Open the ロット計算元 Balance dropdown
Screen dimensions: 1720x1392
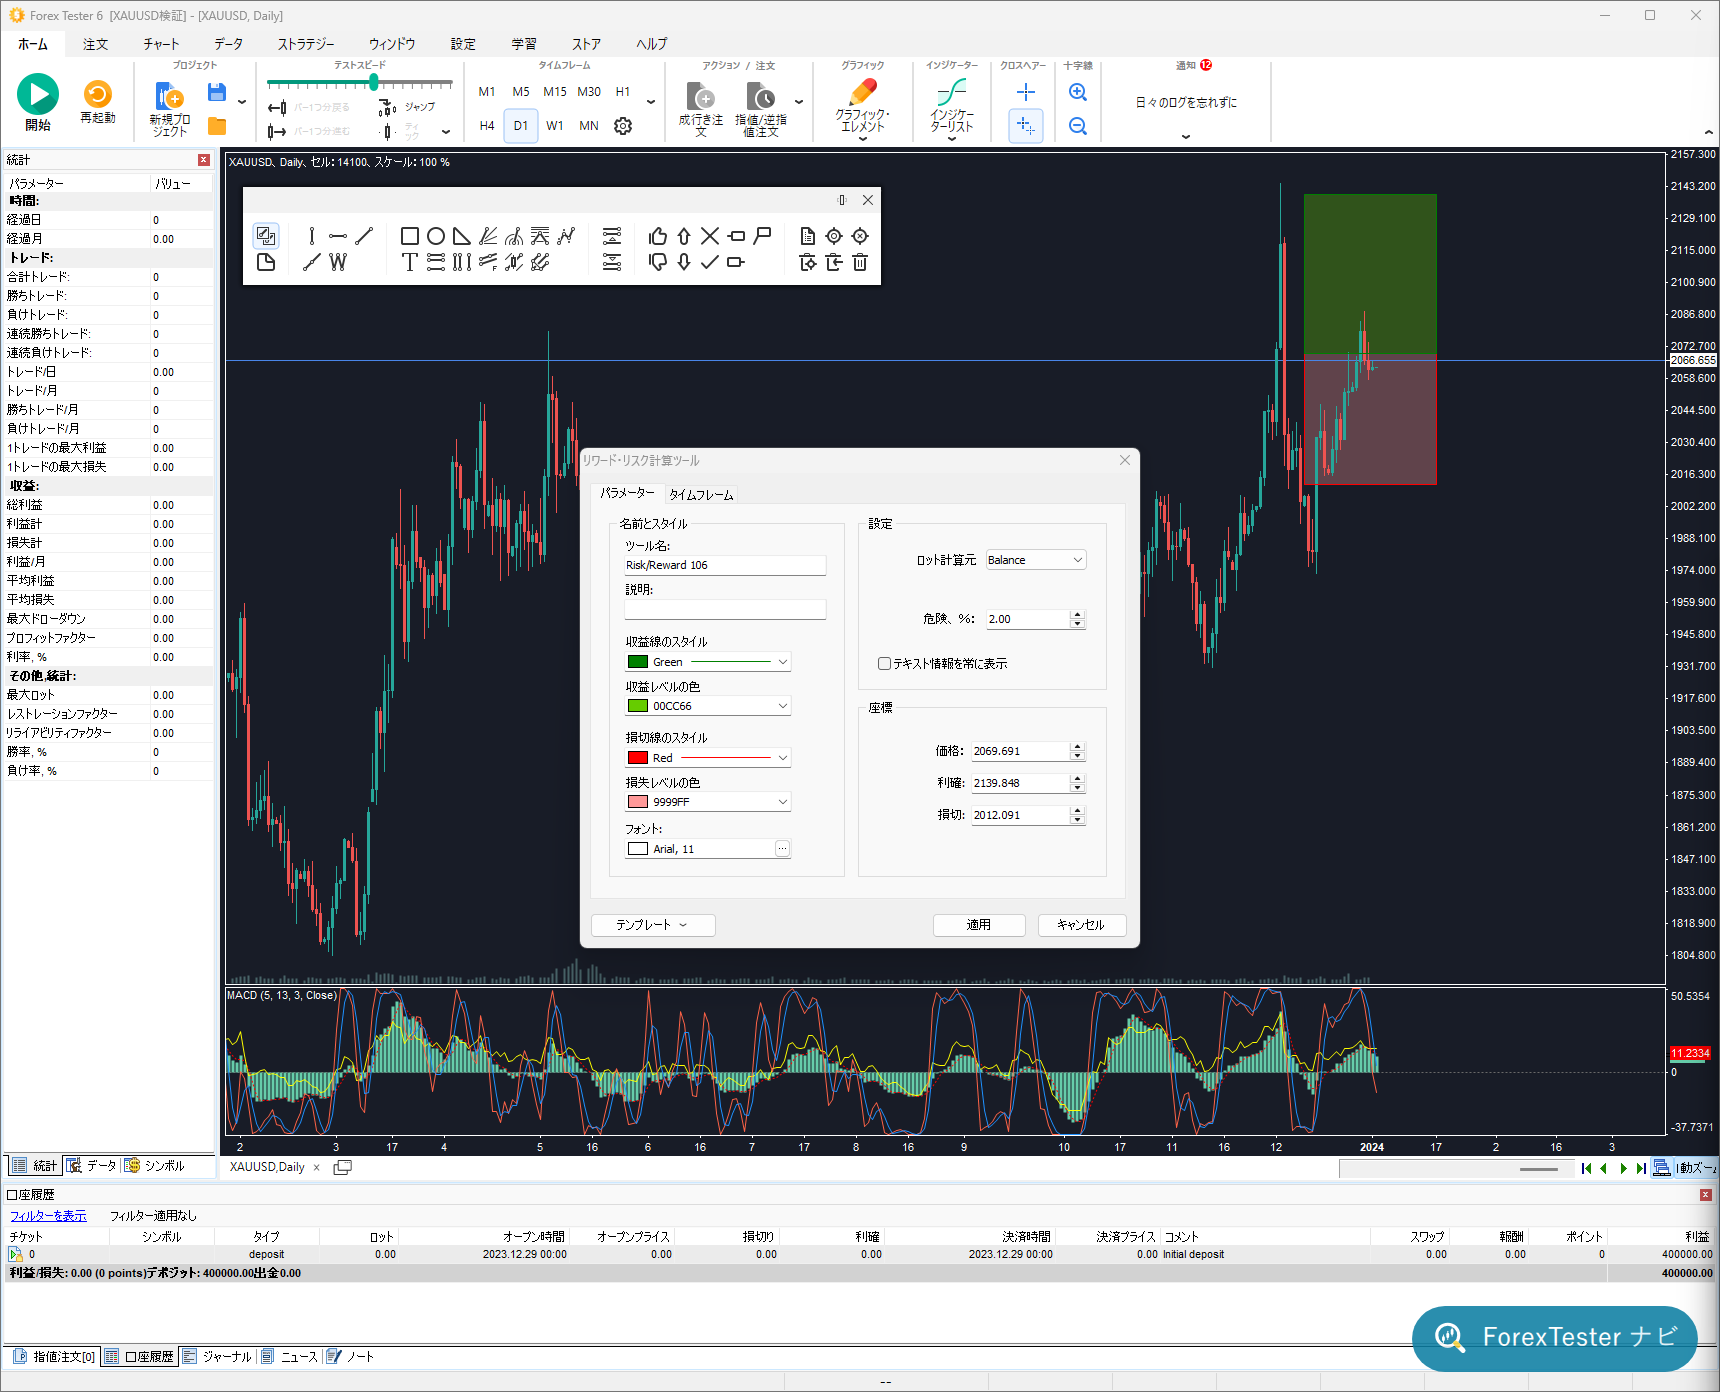pyautogui.click(x=1036, y=560)
